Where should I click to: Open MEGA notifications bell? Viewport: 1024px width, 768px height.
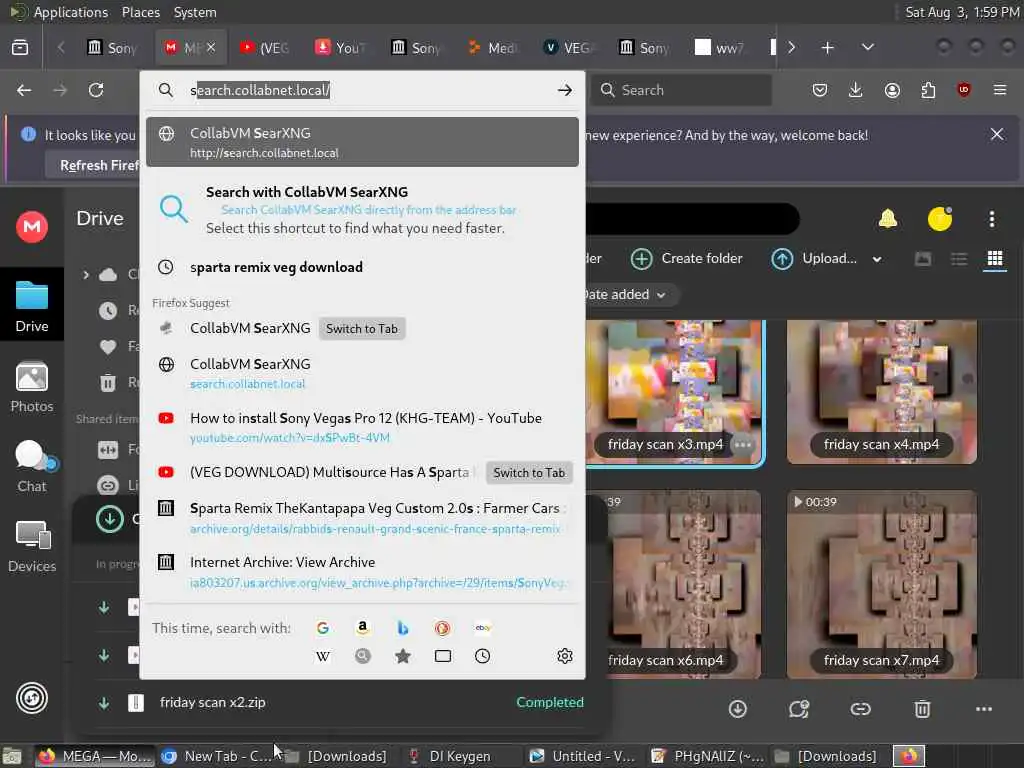(888, 219)
